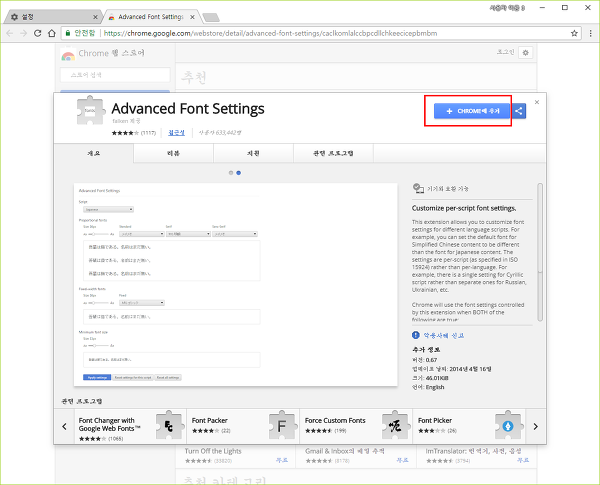Click the share icon button
Image resolution: width=600 pixels, height=485 pixels.
pyautogui.click(x=519, y=111)
